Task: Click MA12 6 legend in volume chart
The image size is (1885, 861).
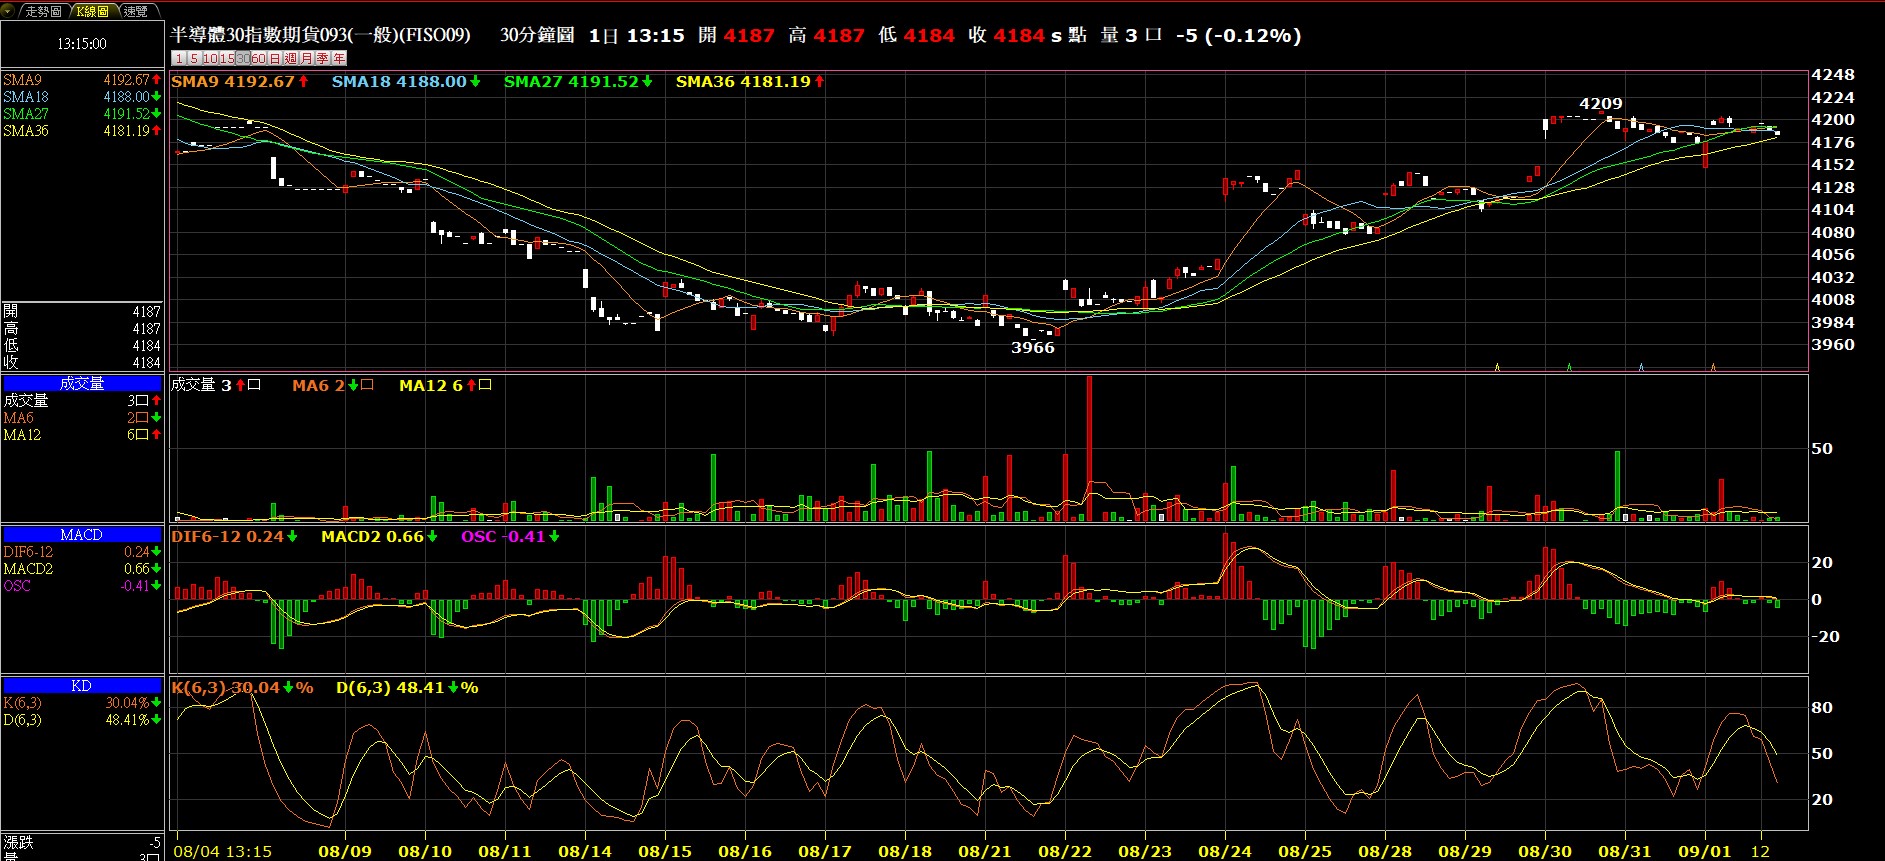Action: pos(445,385)
